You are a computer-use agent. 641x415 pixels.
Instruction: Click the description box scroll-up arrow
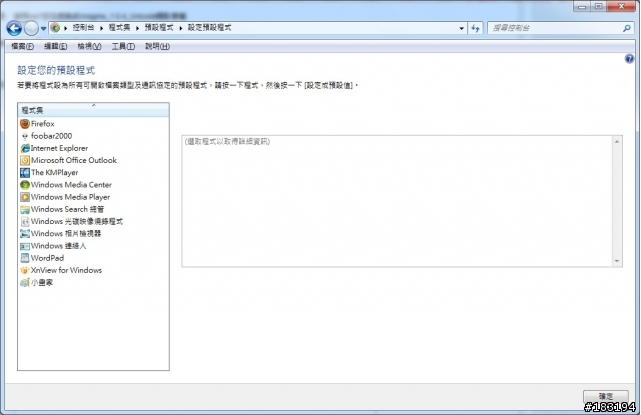click(617, 141)
